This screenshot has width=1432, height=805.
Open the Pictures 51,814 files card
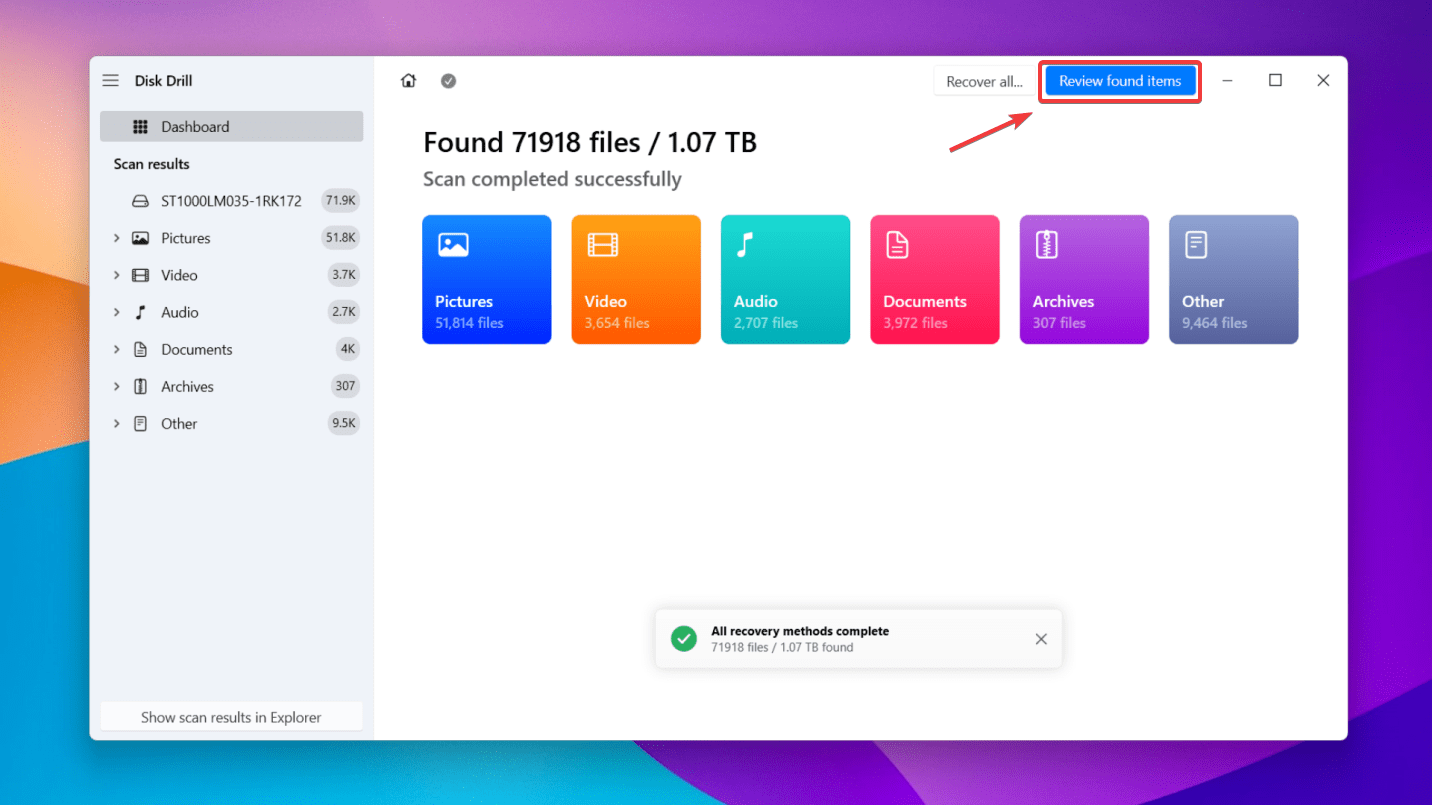coord(486,279)
